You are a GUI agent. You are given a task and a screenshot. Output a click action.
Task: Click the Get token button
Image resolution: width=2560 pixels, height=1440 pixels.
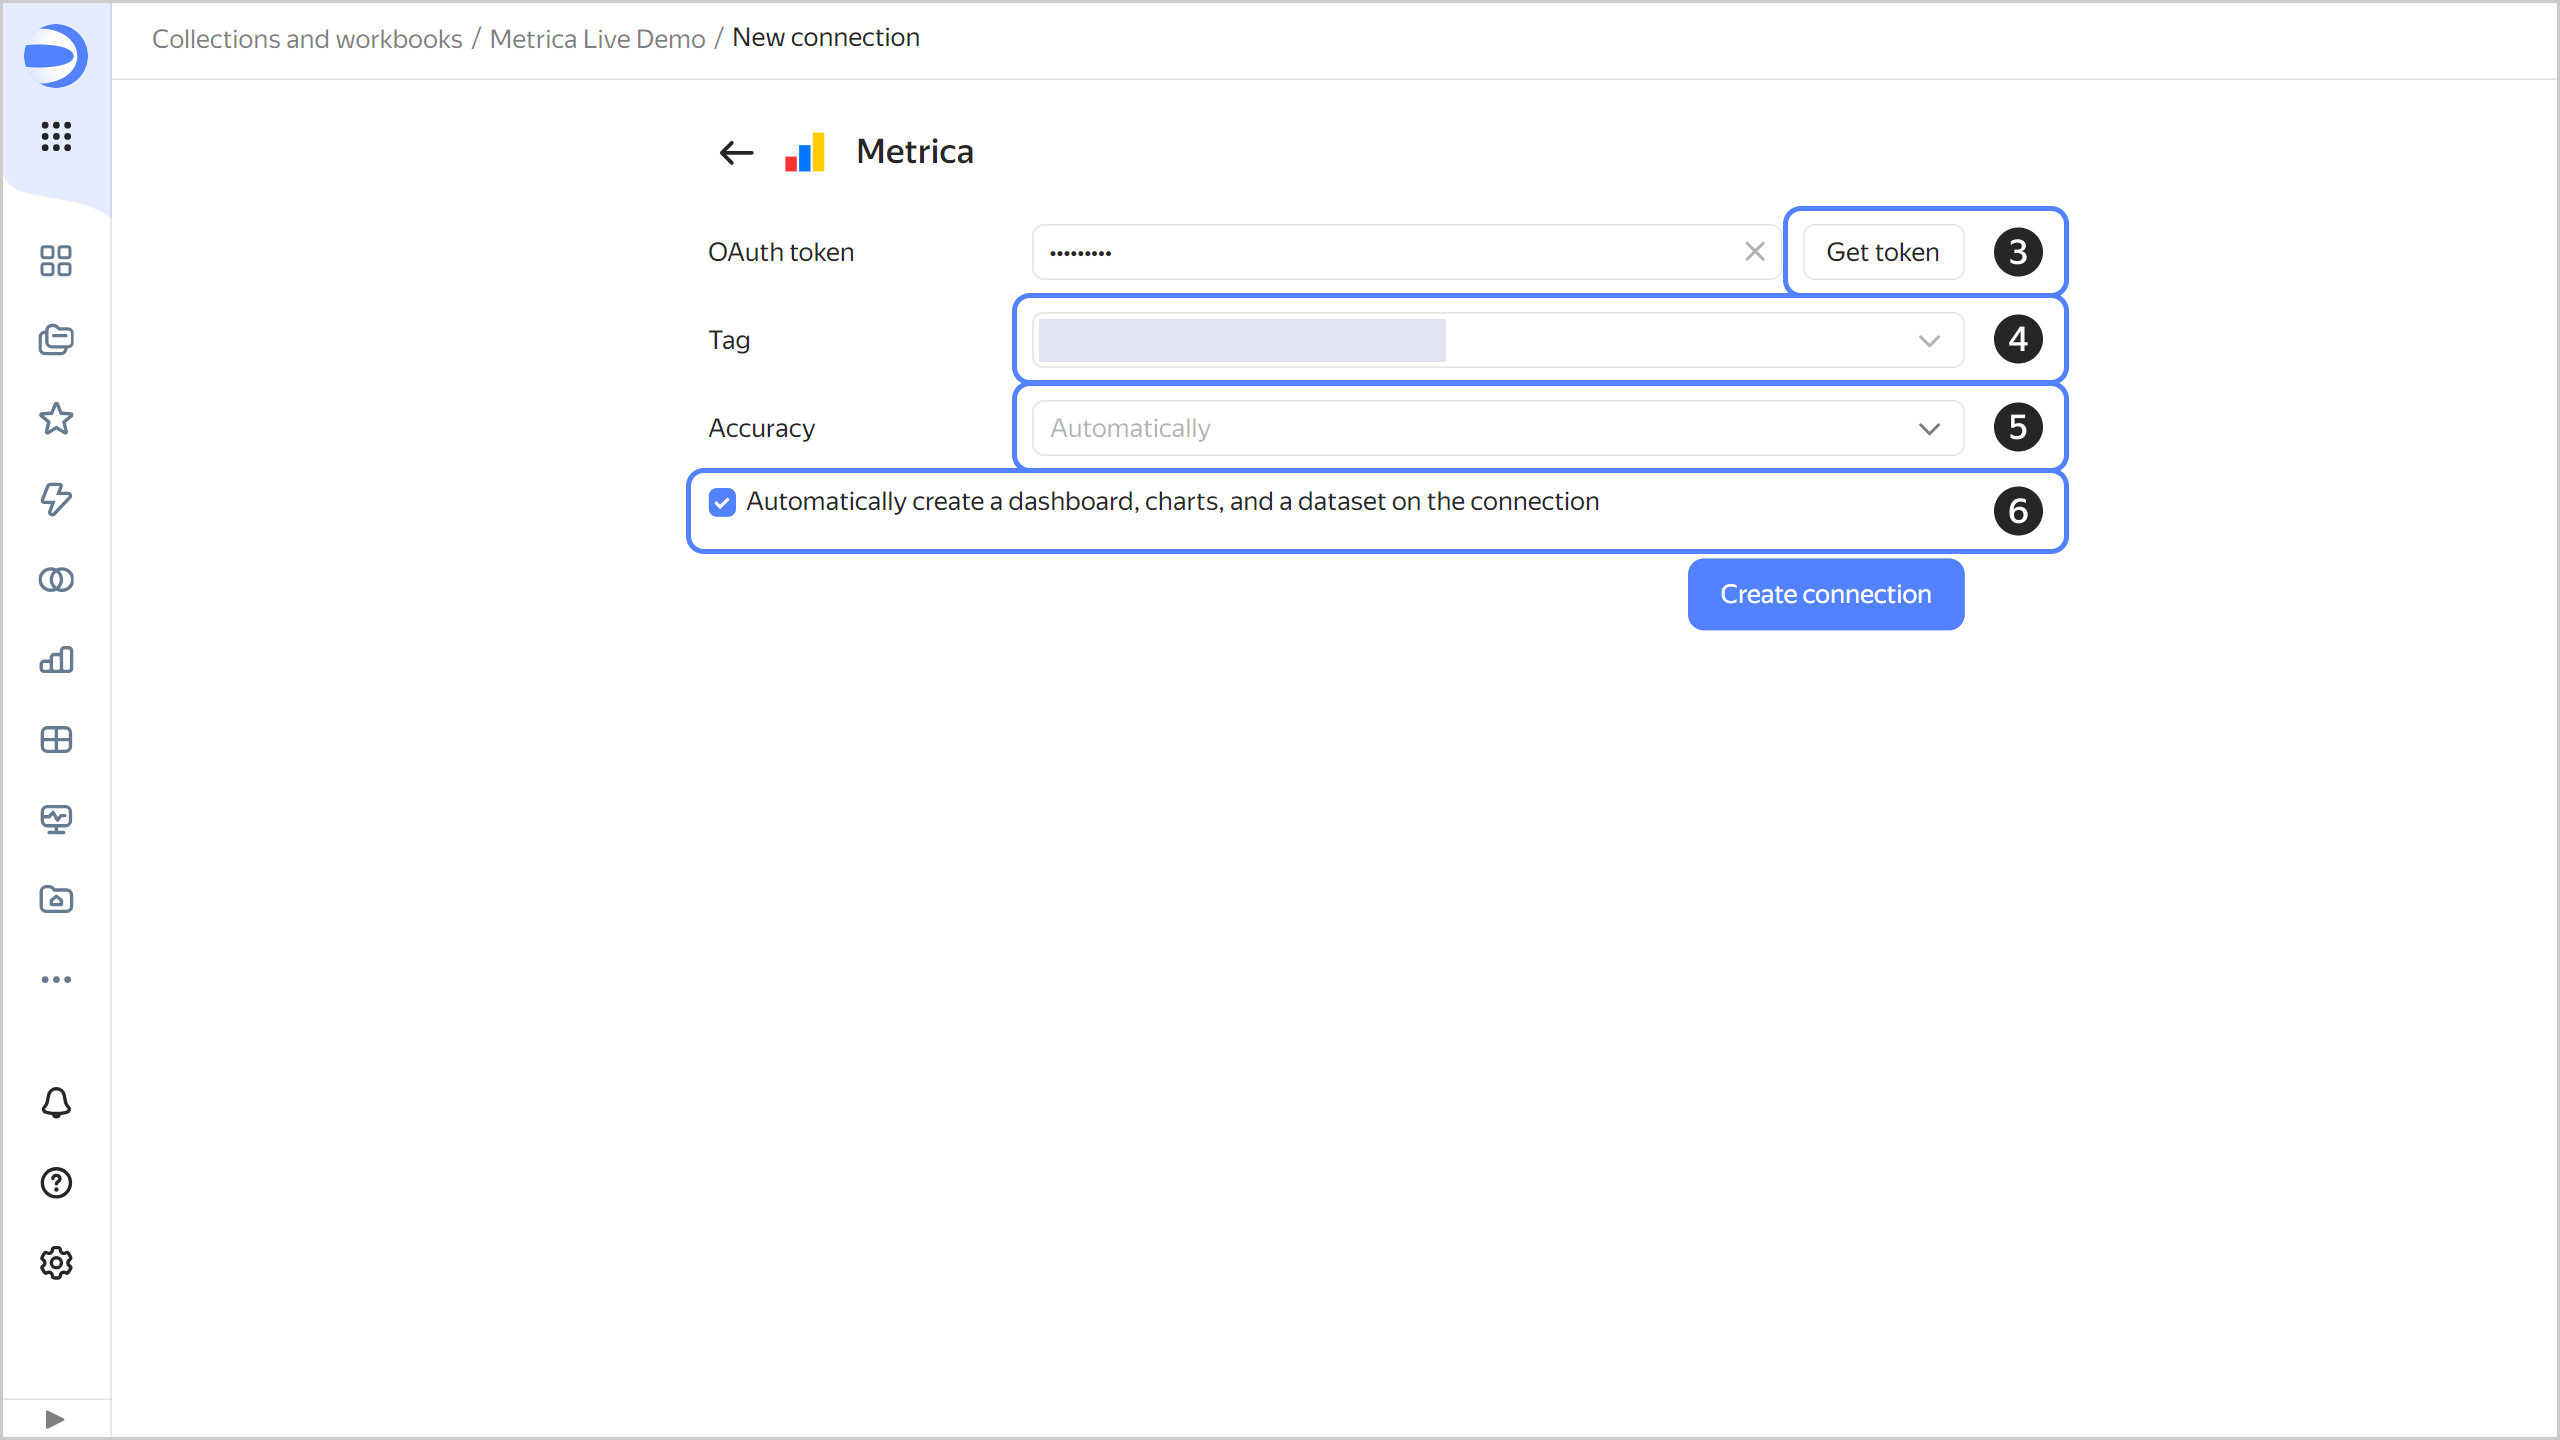tap(1882, 252)
